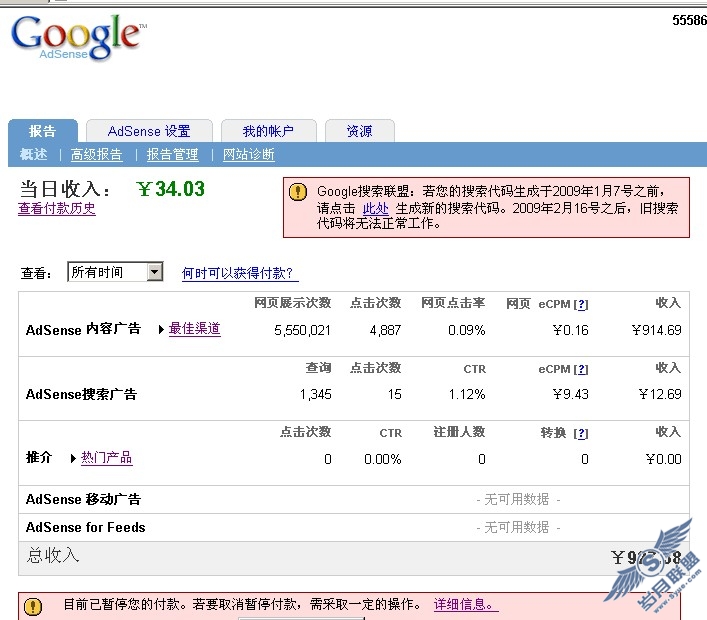Select the 资源 tab
707x620 pixels.
click(359, 131)
